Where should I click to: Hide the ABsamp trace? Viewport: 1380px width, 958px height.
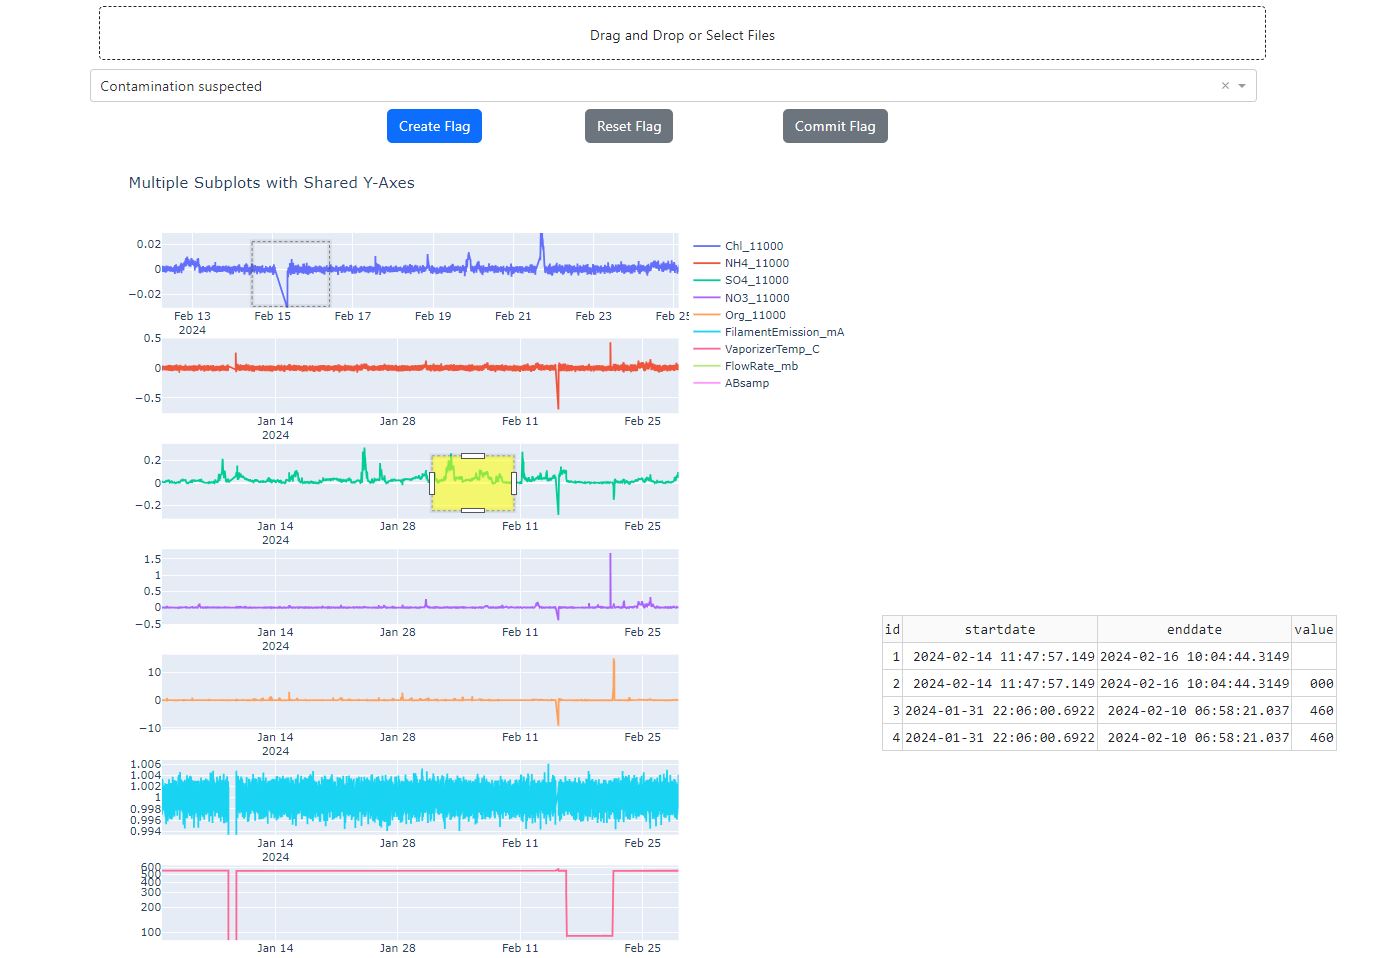pos(747,382)
